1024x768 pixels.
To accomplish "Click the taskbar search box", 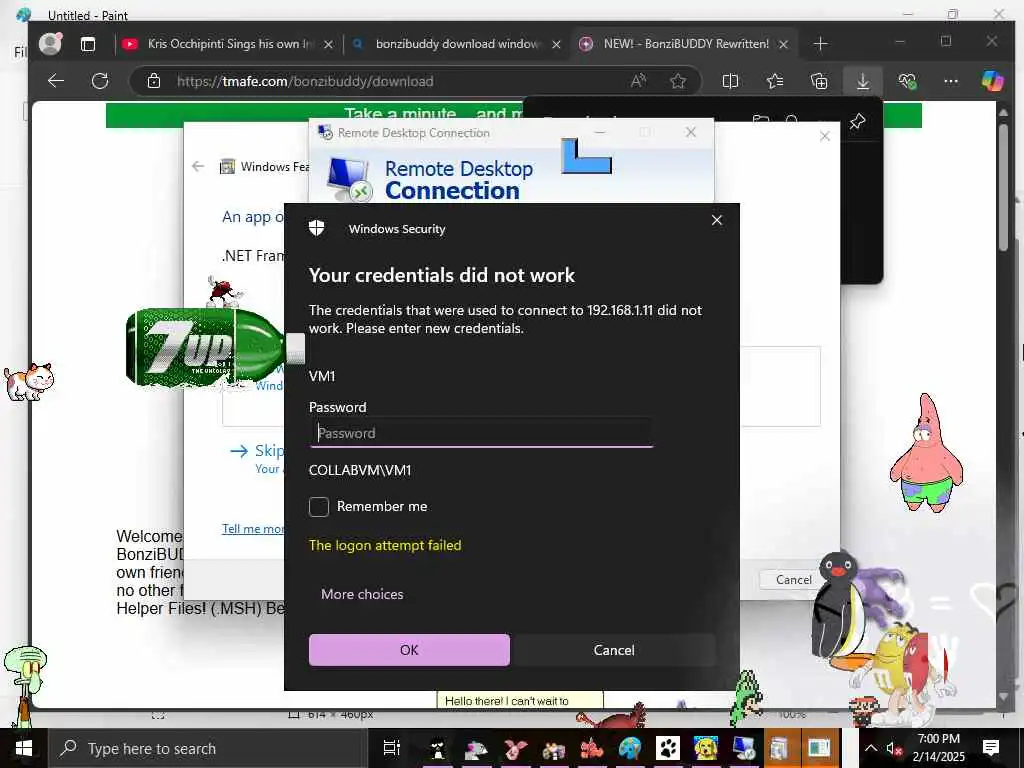I will pyautogui.click(x=209, y=748).
